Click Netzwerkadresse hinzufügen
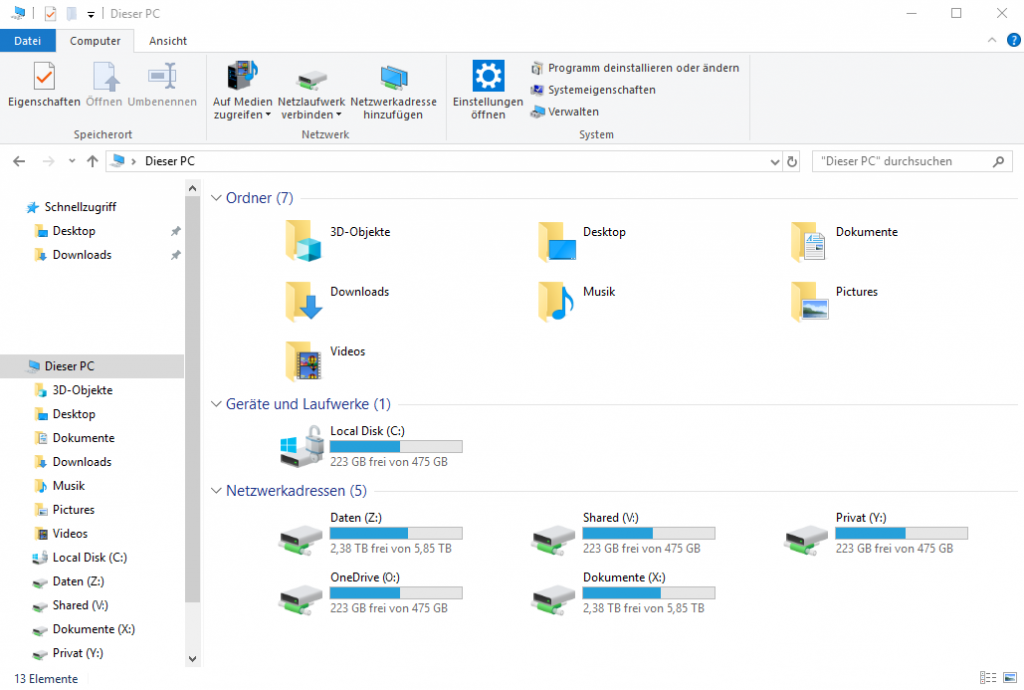This screenshot has width=1024, height=690. point(393,90)
